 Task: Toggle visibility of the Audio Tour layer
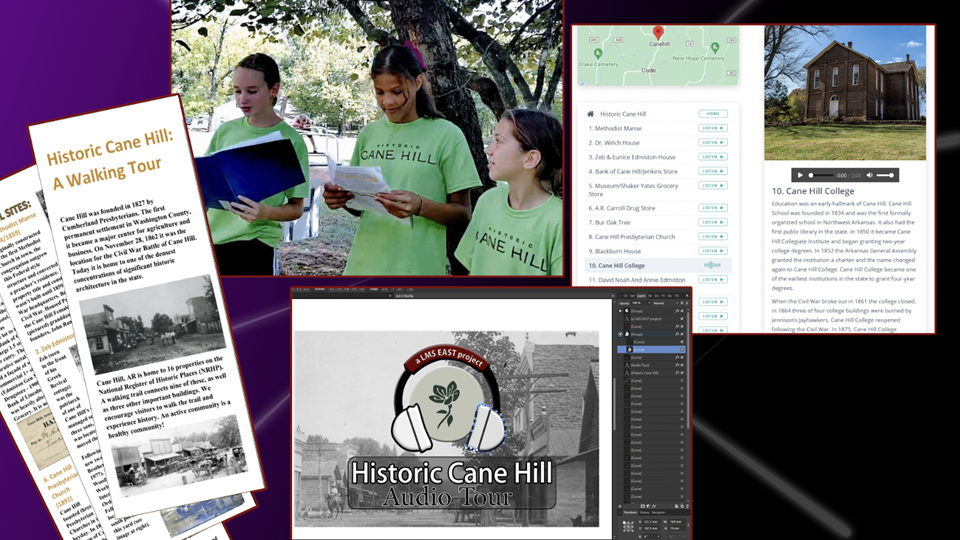682,365
